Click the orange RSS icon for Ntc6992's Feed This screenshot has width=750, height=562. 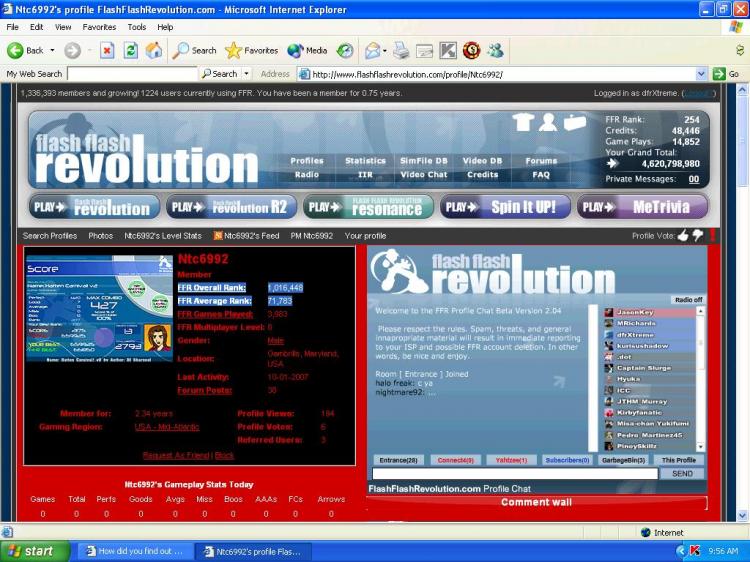[x=218, y=235]
